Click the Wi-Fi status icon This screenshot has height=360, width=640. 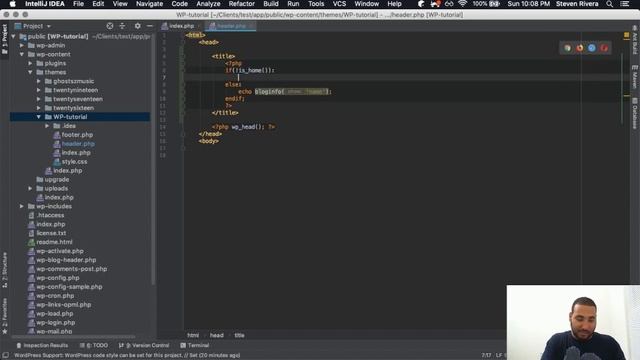pyautogui.click(x=462, y=4)
